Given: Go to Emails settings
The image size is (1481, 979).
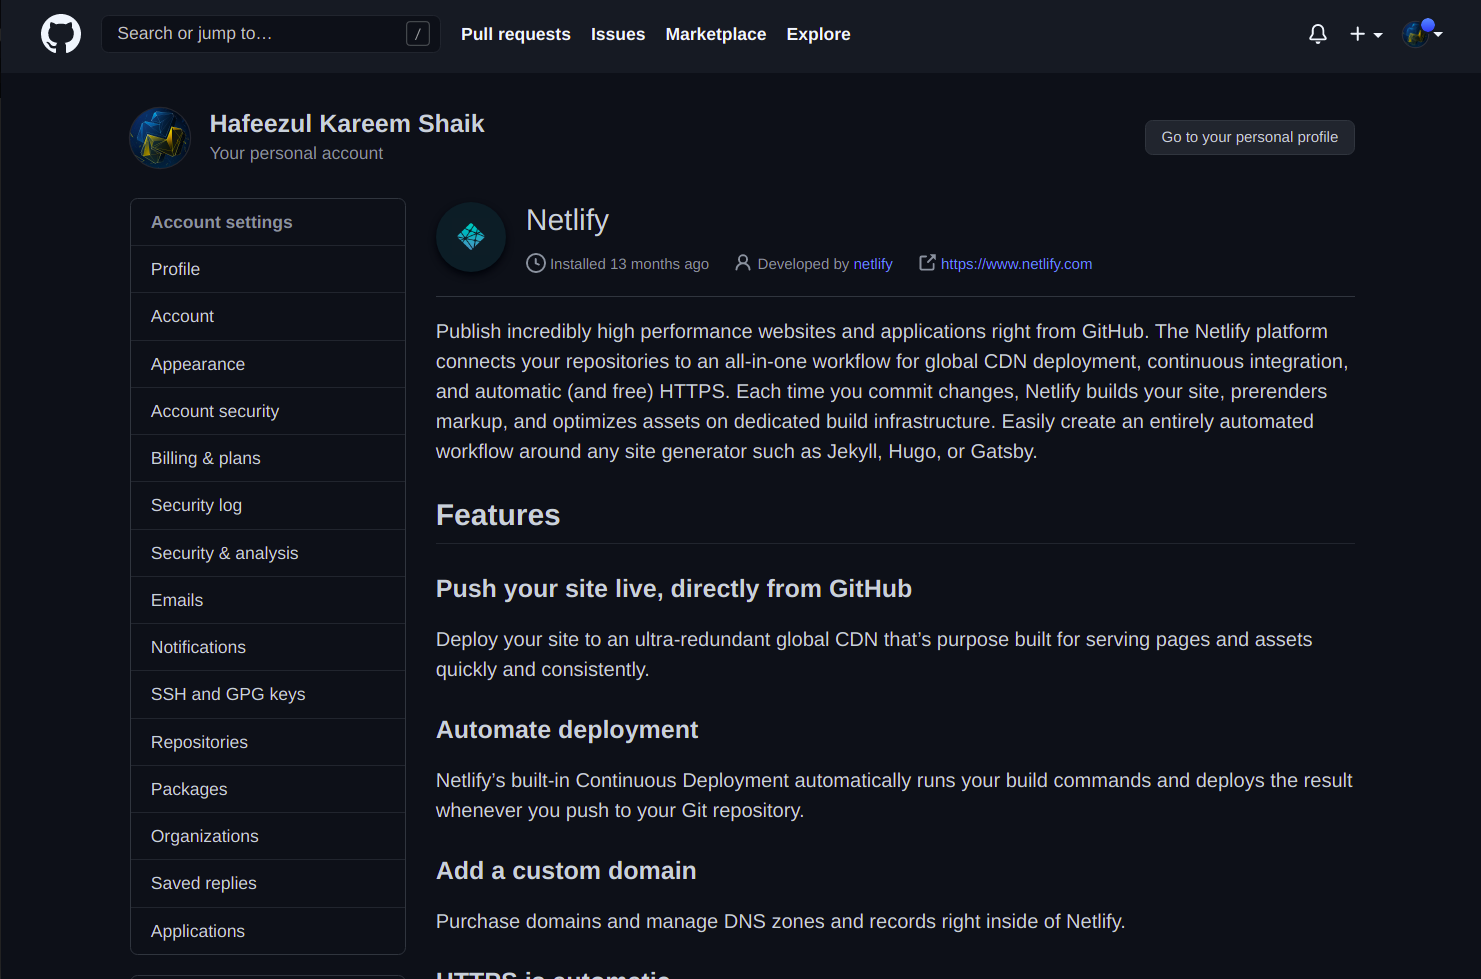Looking at the screenshot, I should 268,600.
